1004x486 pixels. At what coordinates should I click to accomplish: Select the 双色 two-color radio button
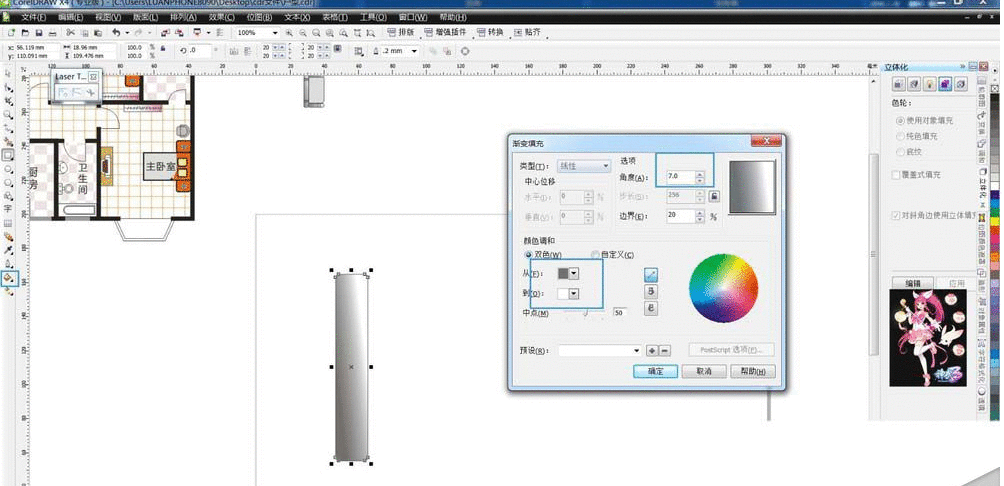coord(529,254)
